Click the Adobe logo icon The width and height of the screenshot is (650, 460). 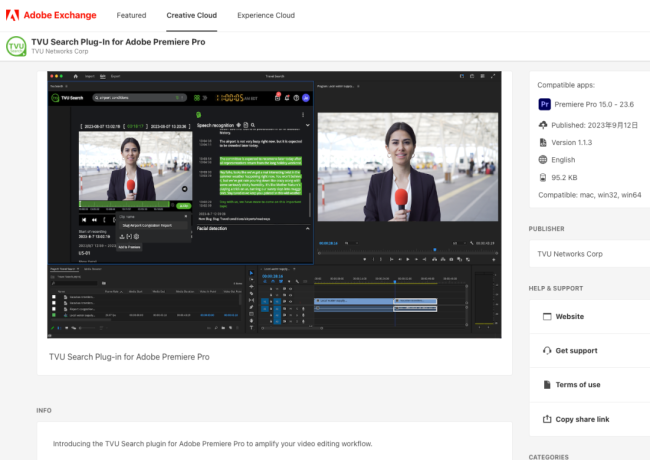(12, 15)
